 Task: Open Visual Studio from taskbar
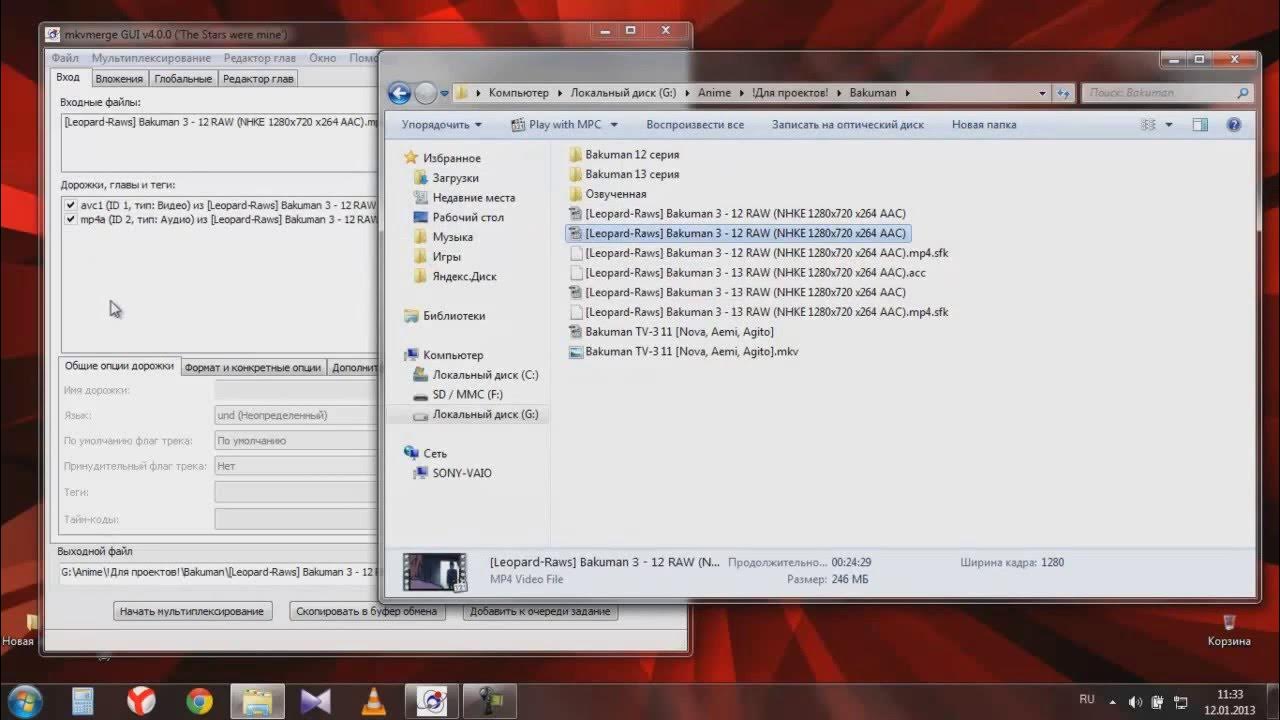click(x=316, y=700)
